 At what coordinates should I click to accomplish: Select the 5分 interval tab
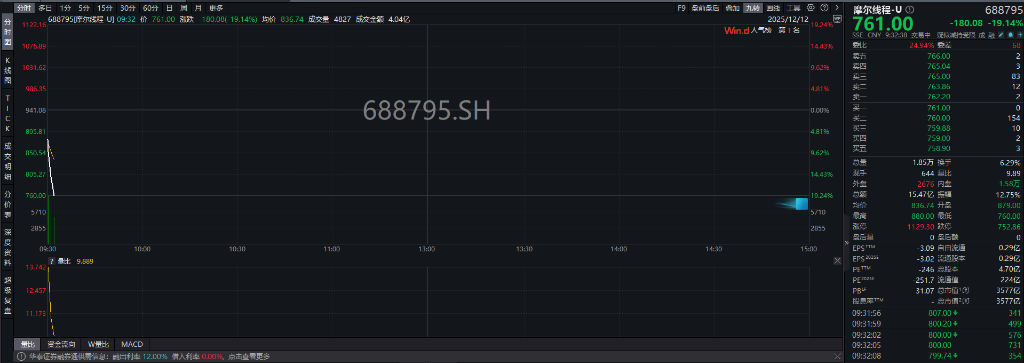point(84,8)
